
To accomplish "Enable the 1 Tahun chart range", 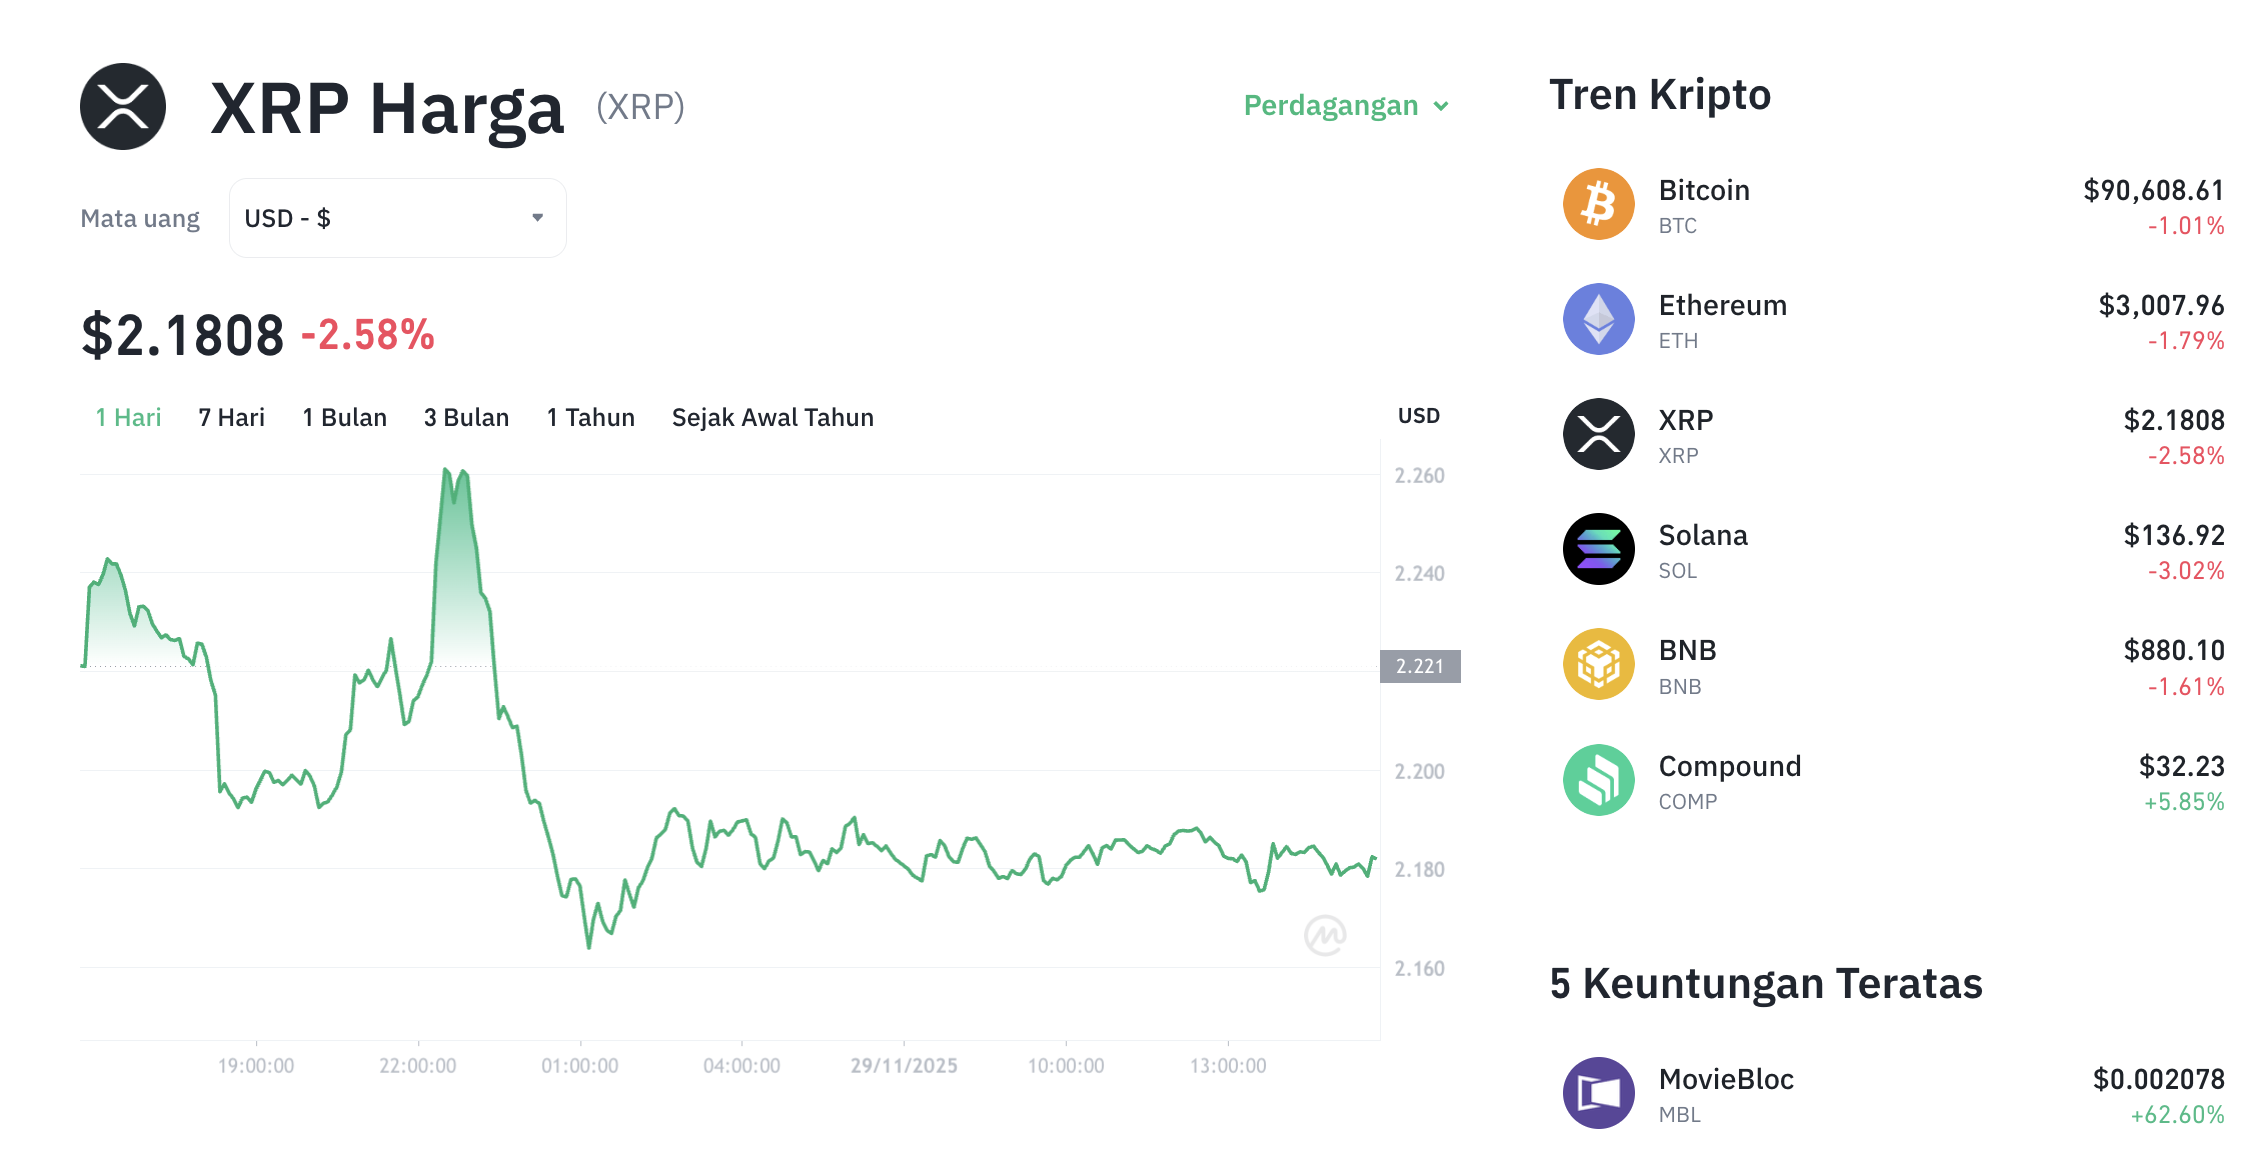I will [x=590, y=418].
